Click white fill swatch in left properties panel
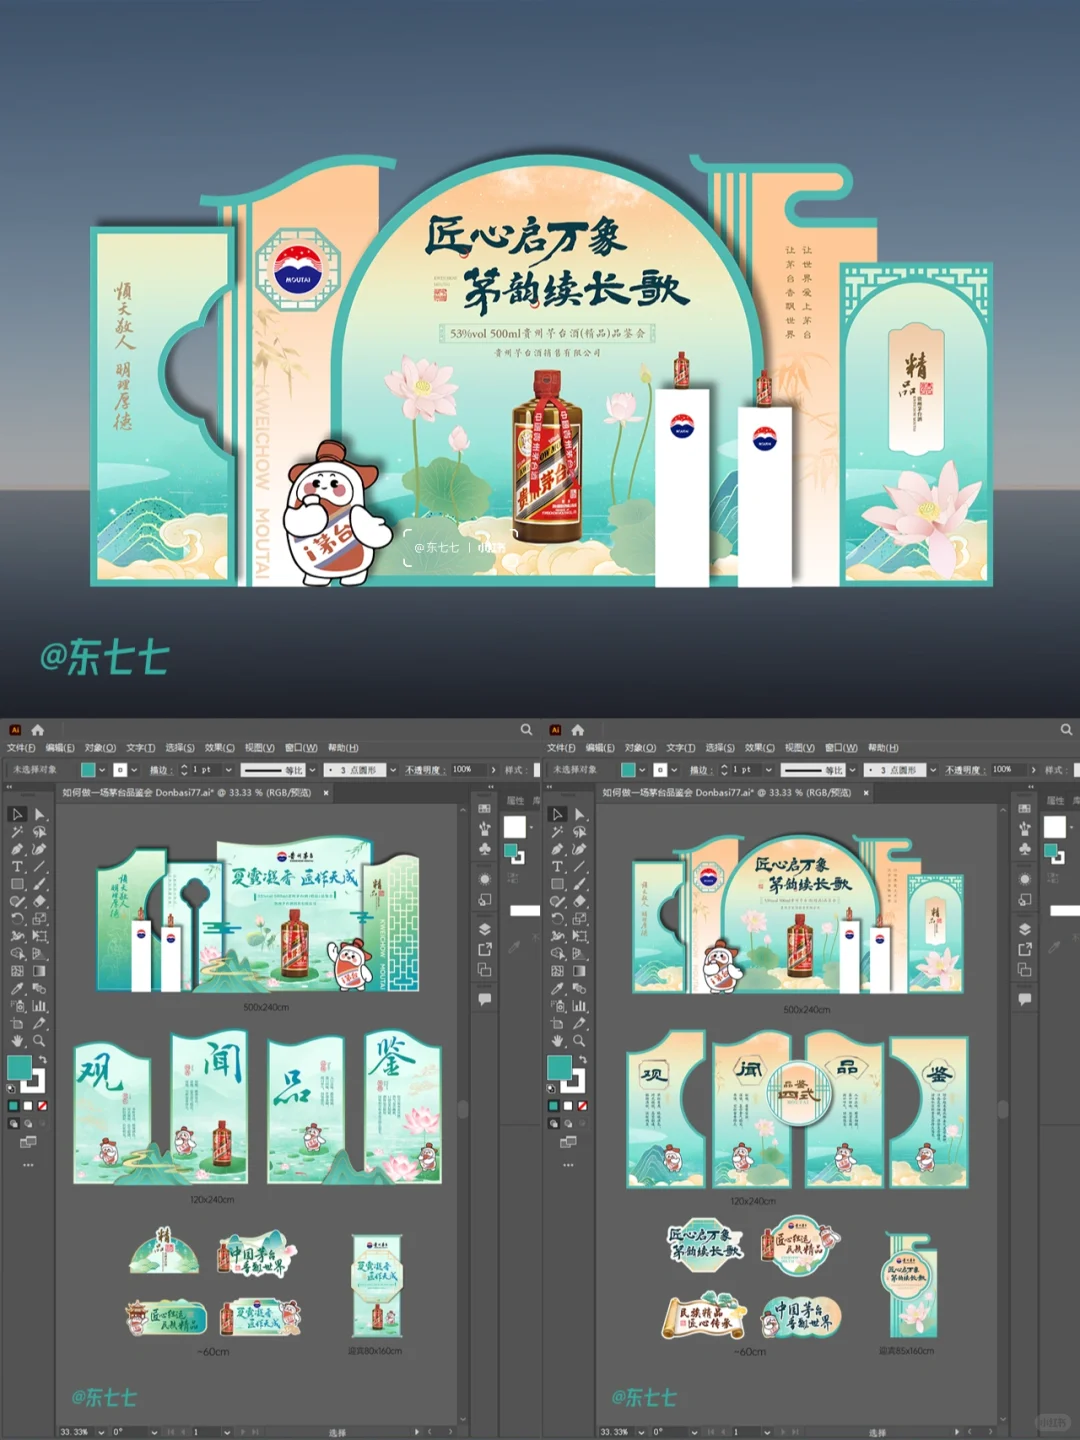 click(515, 827)
